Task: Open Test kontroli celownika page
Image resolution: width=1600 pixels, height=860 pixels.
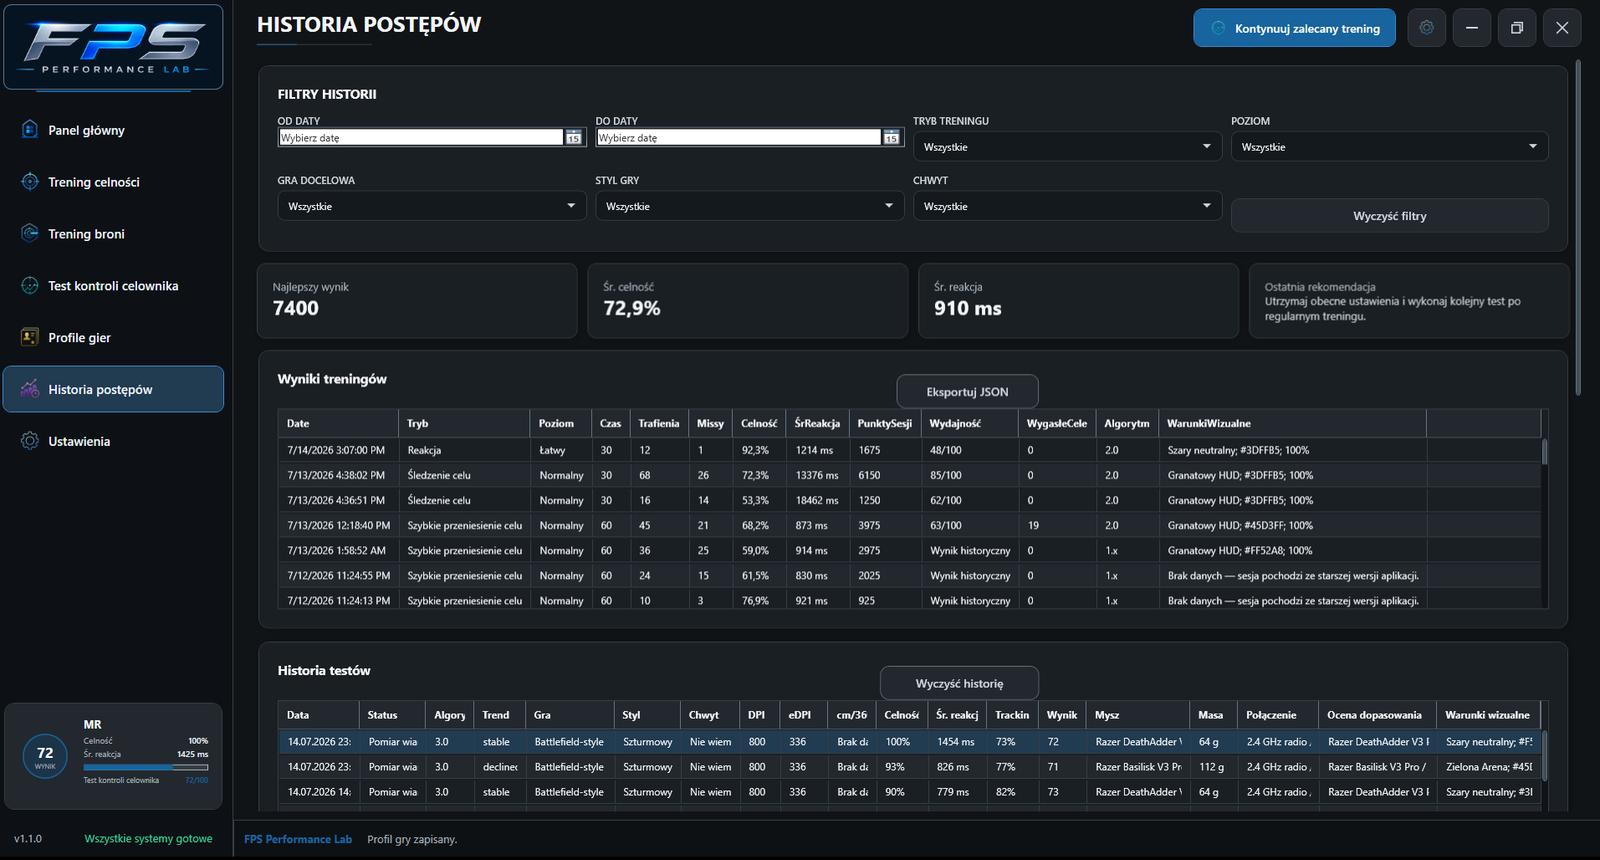Action: coord(113,286)
